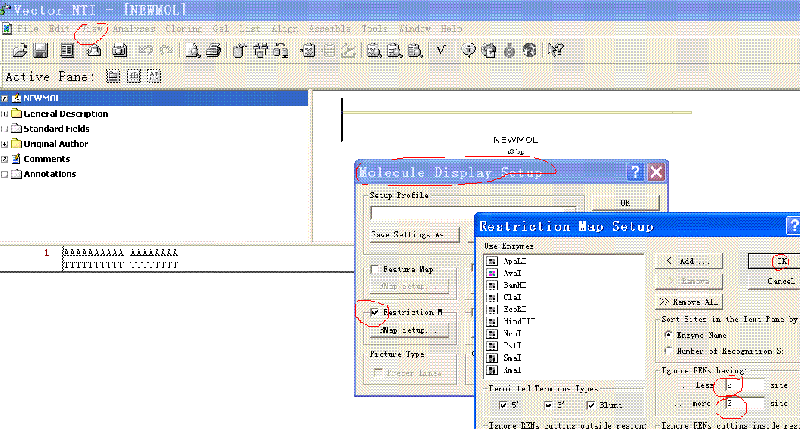
Task: Click the globe web toolbar icon
Action: pyautogui.click(x=530, y=50)
